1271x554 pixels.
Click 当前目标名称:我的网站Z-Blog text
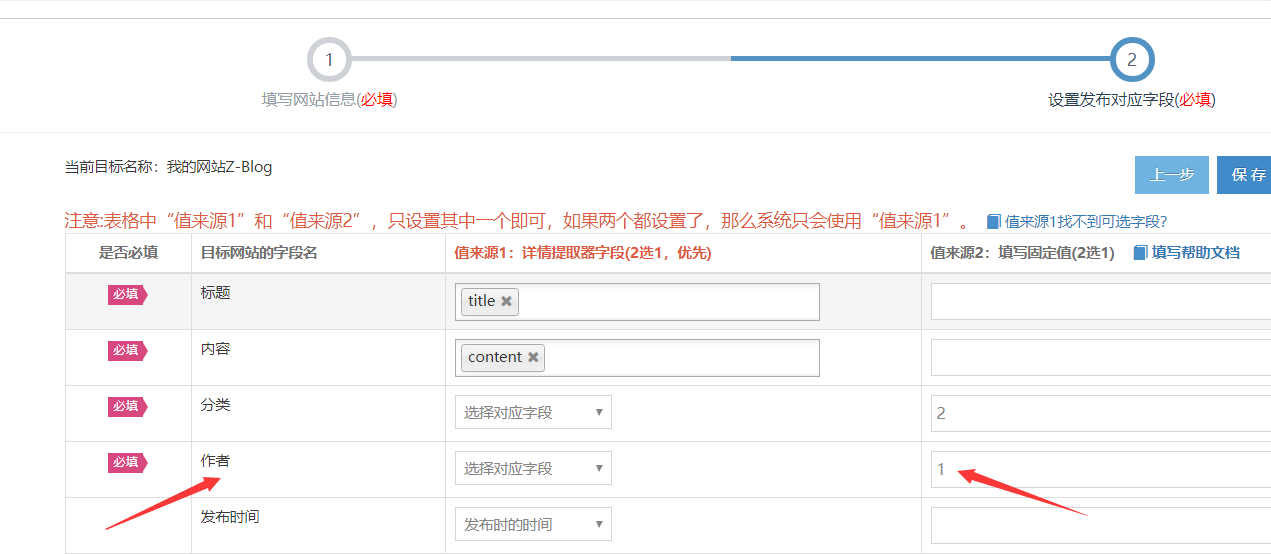pyautogui.click(x=168, y=167)
